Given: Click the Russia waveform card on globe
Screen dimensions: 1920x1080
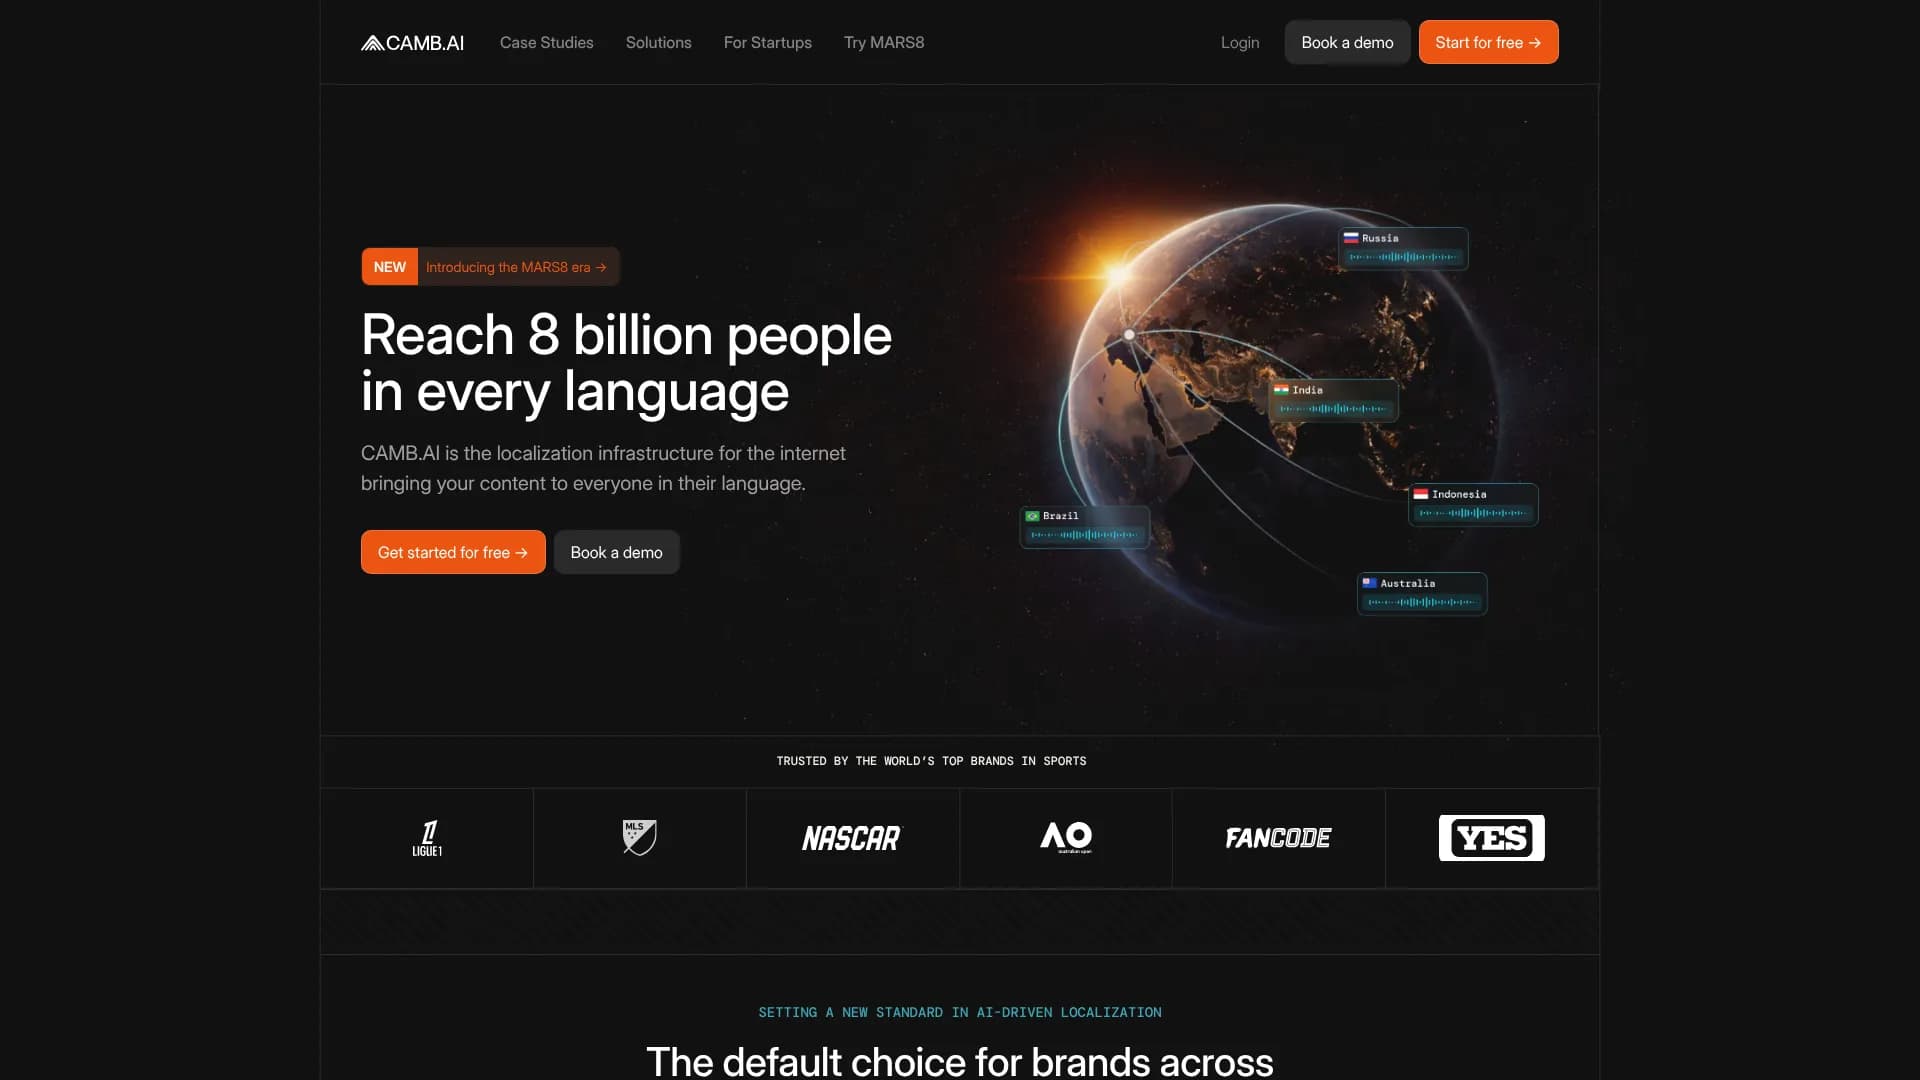Looking at the screenshot, I should 1403,248.
